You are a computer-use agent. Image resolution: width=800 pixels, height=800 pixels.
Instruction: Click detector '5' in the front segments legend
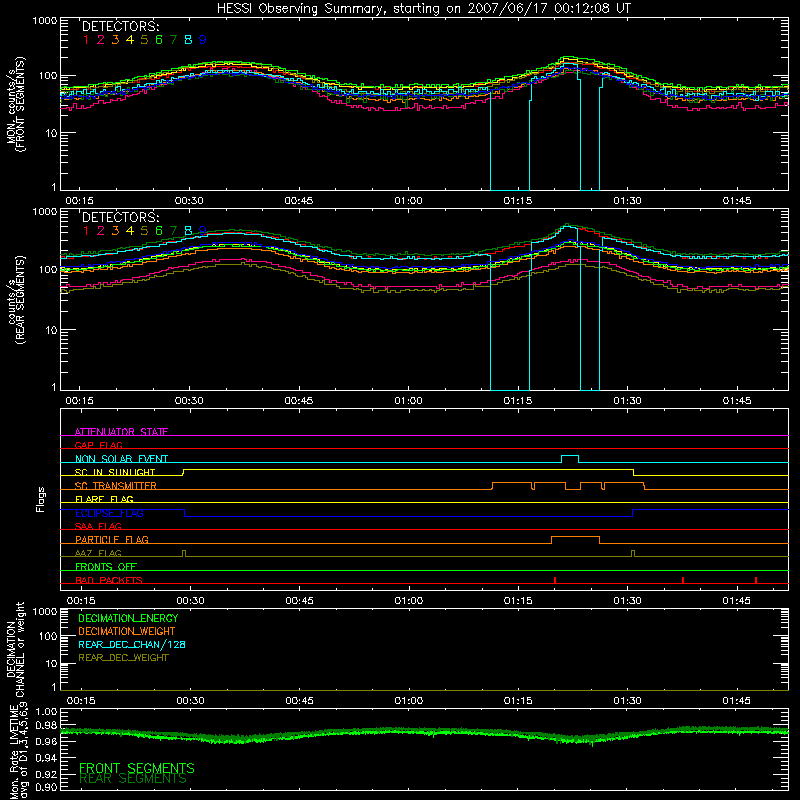coord(144,40)
